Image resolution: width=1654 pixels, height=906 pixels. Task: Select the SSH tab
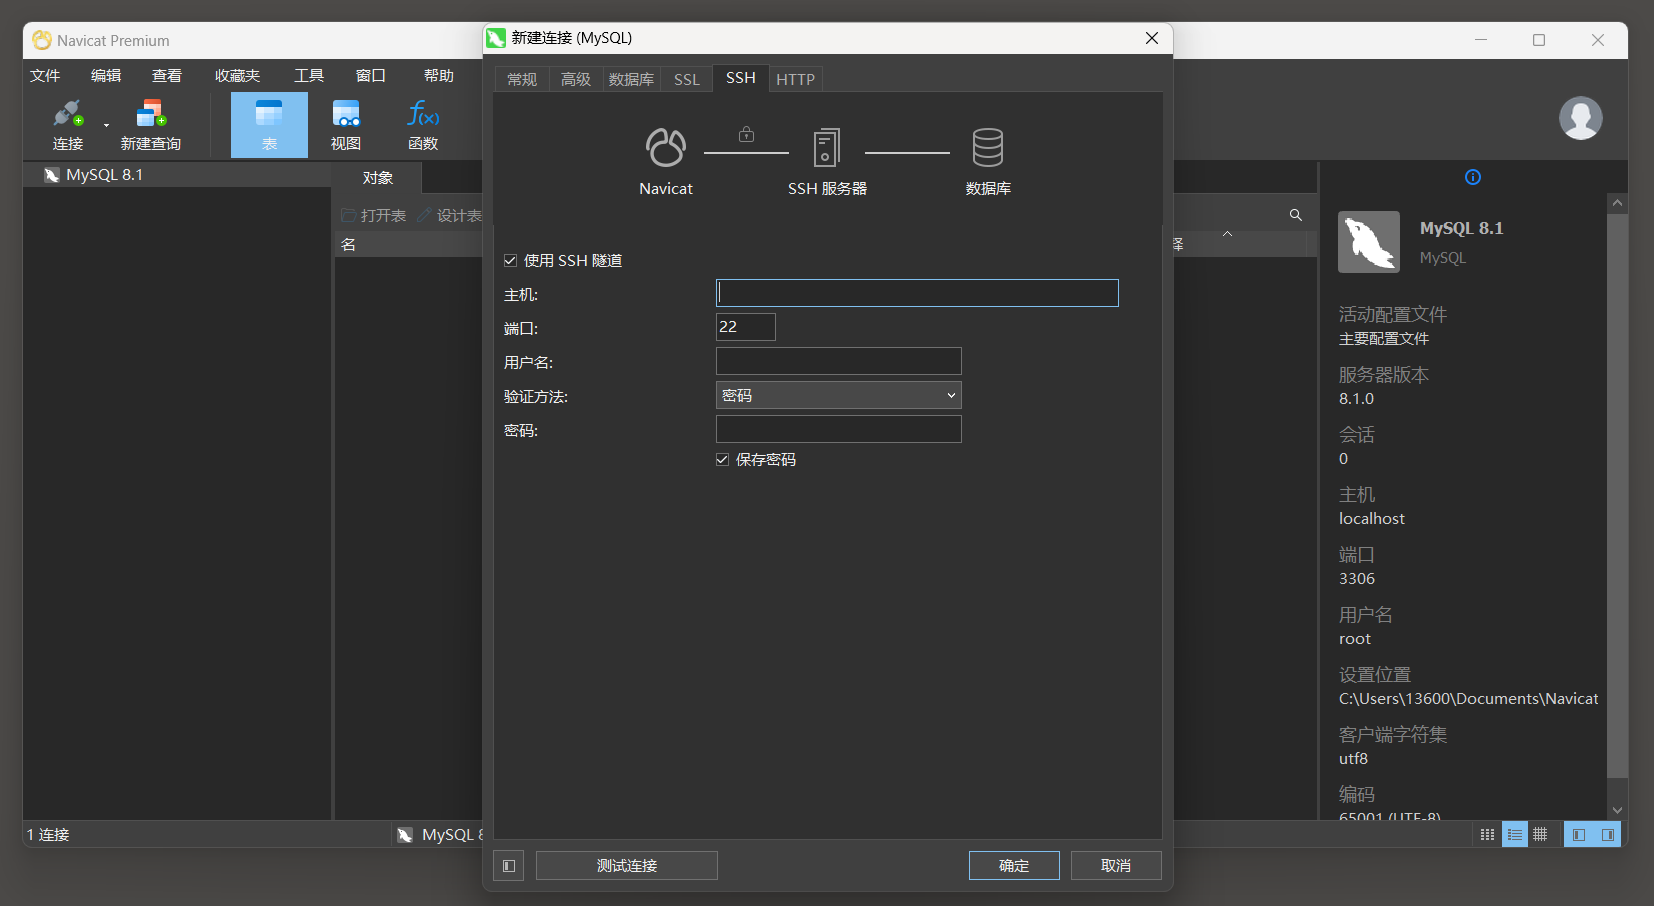point(741,78)
